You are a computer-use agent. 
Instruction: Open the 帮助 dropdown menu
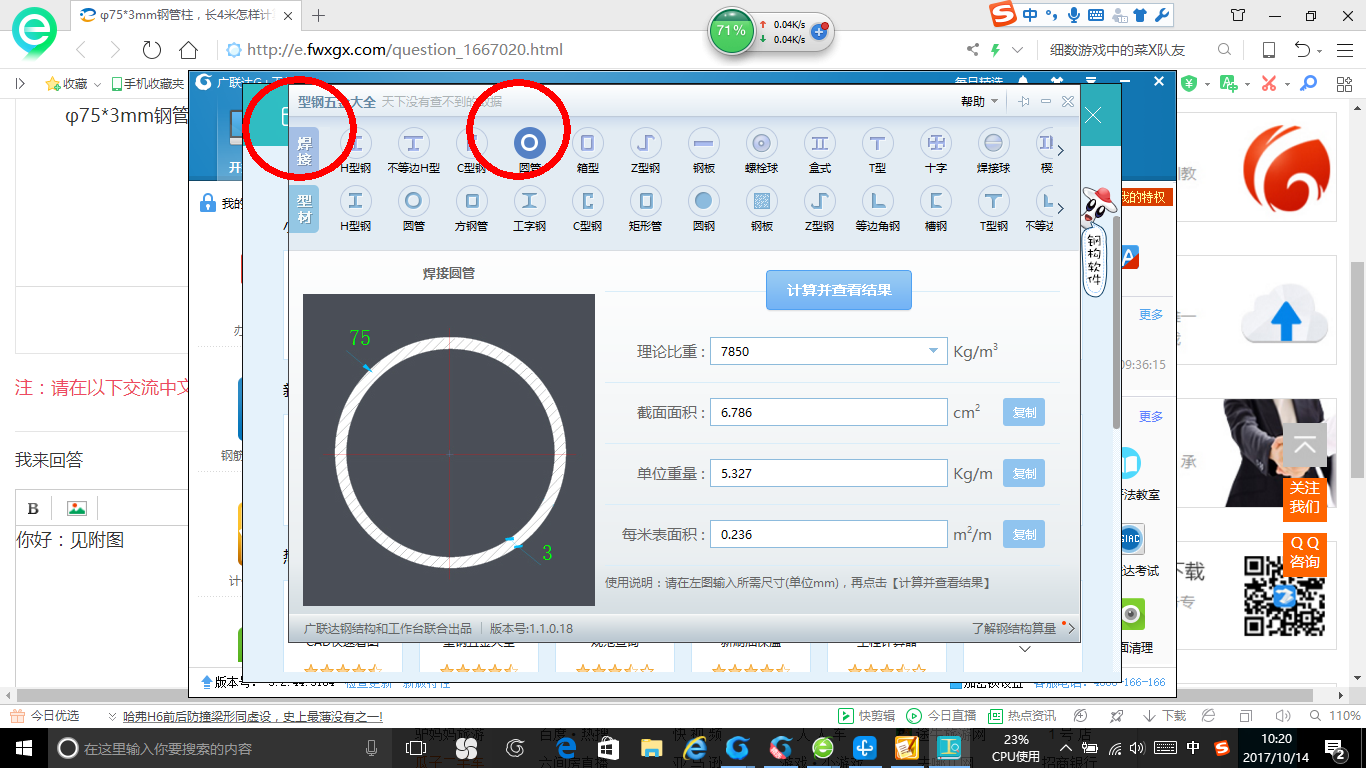[x=980, y=101]
